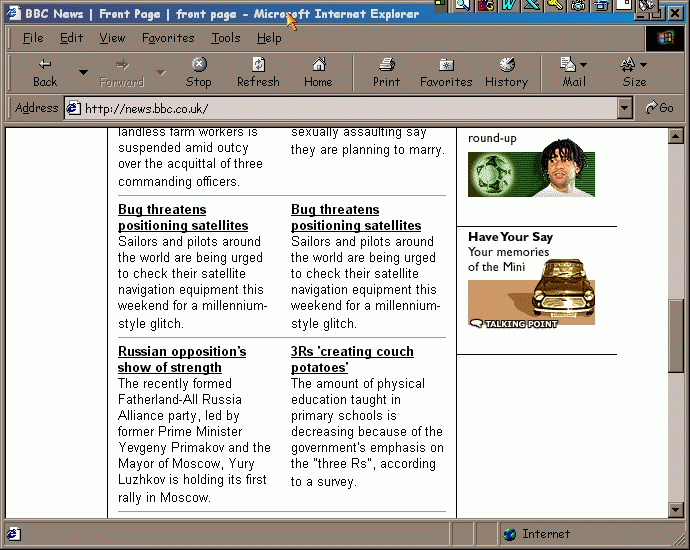
Task: Click the Internet zone globe icon
Action: coord(510,534)
